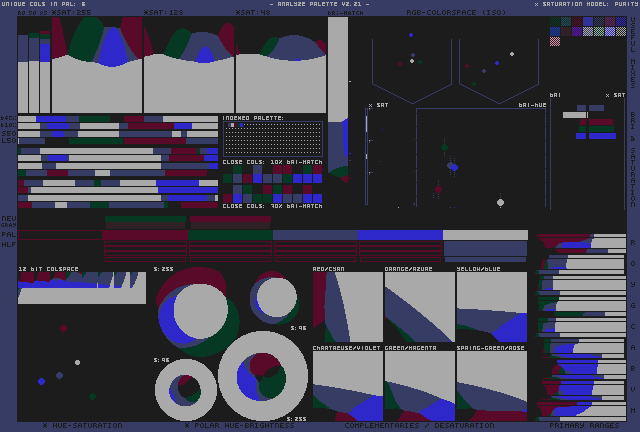Click the 'NEU GRAY' row label
The image size is (640, 432).
coord(9,221)
